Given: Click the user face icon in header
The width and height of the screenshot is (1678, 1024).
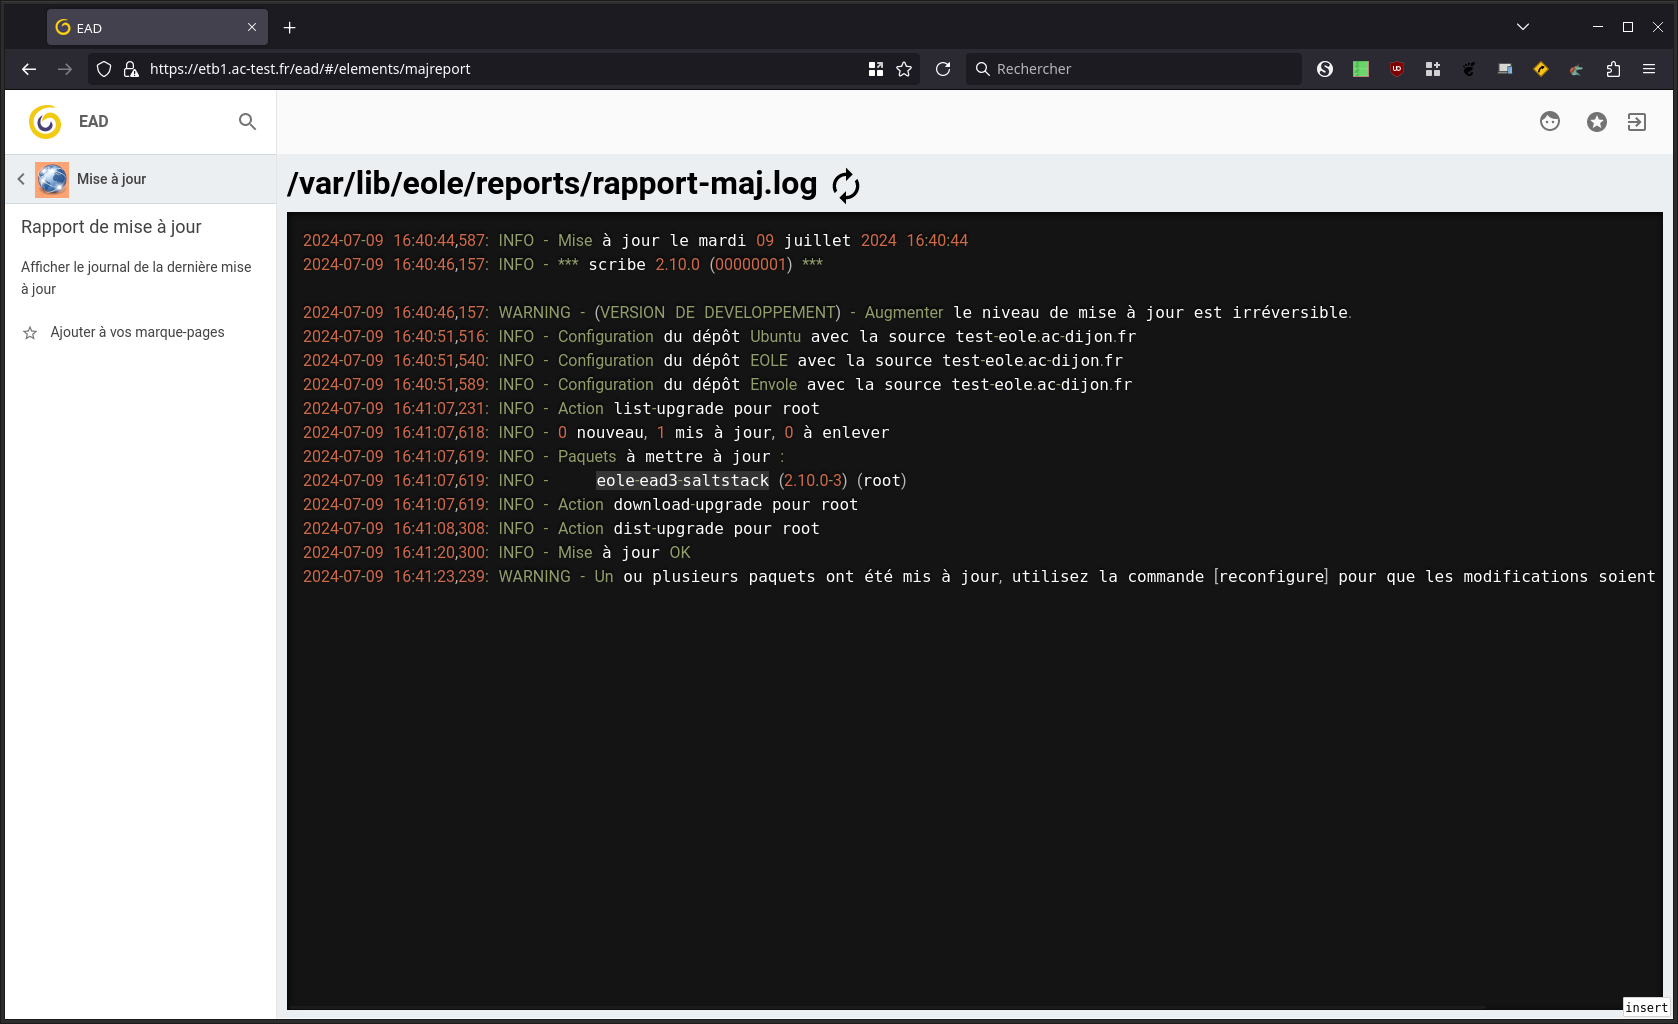Looking at the screenshot, I should (1550, 122).
